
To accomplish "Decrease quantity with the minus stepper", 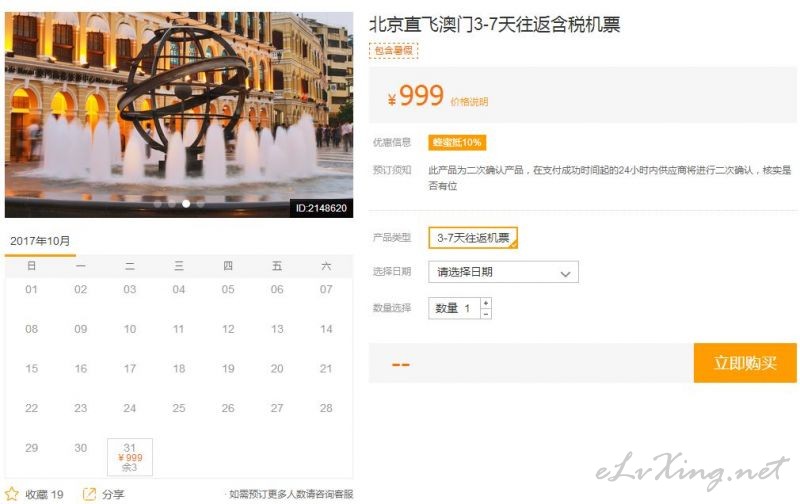I will 486,314.
